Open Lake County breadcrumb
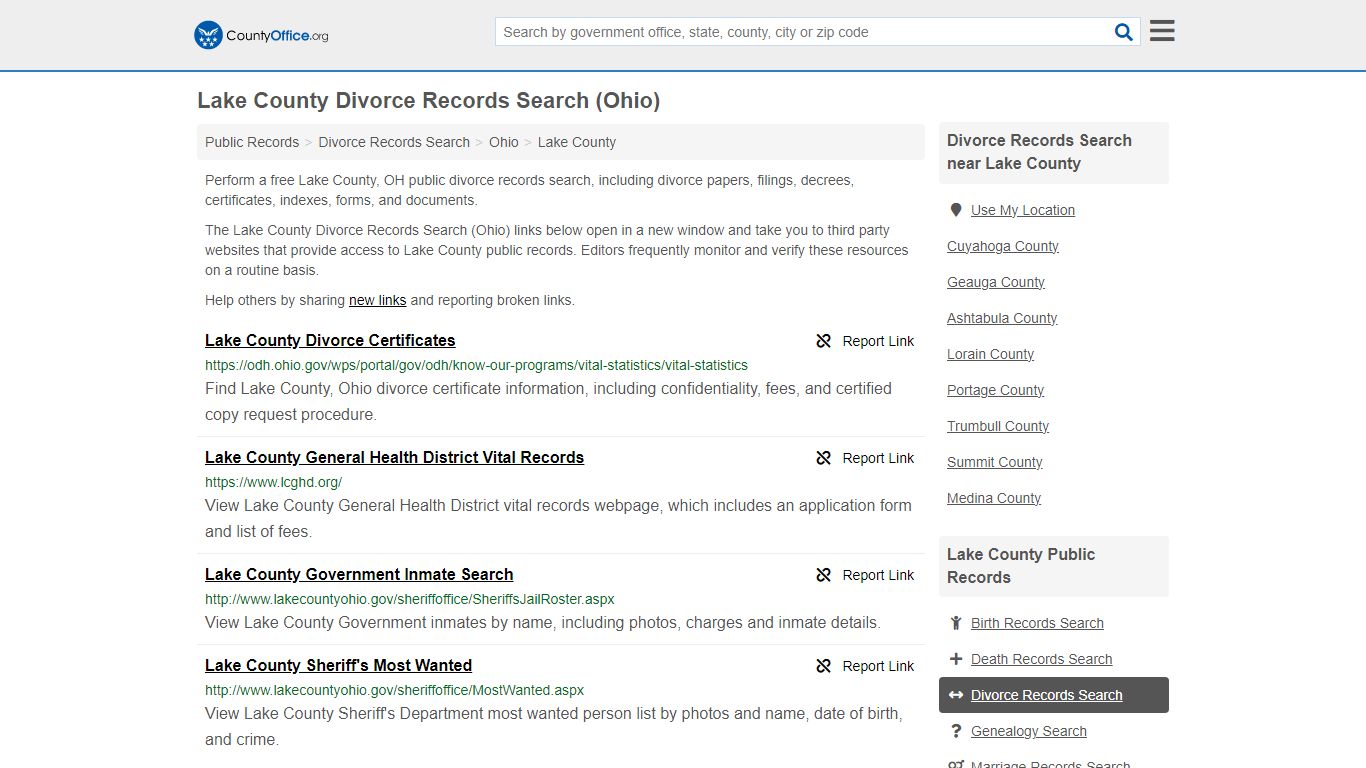This screenshot has height=768, width=1366. coord(577,142)
